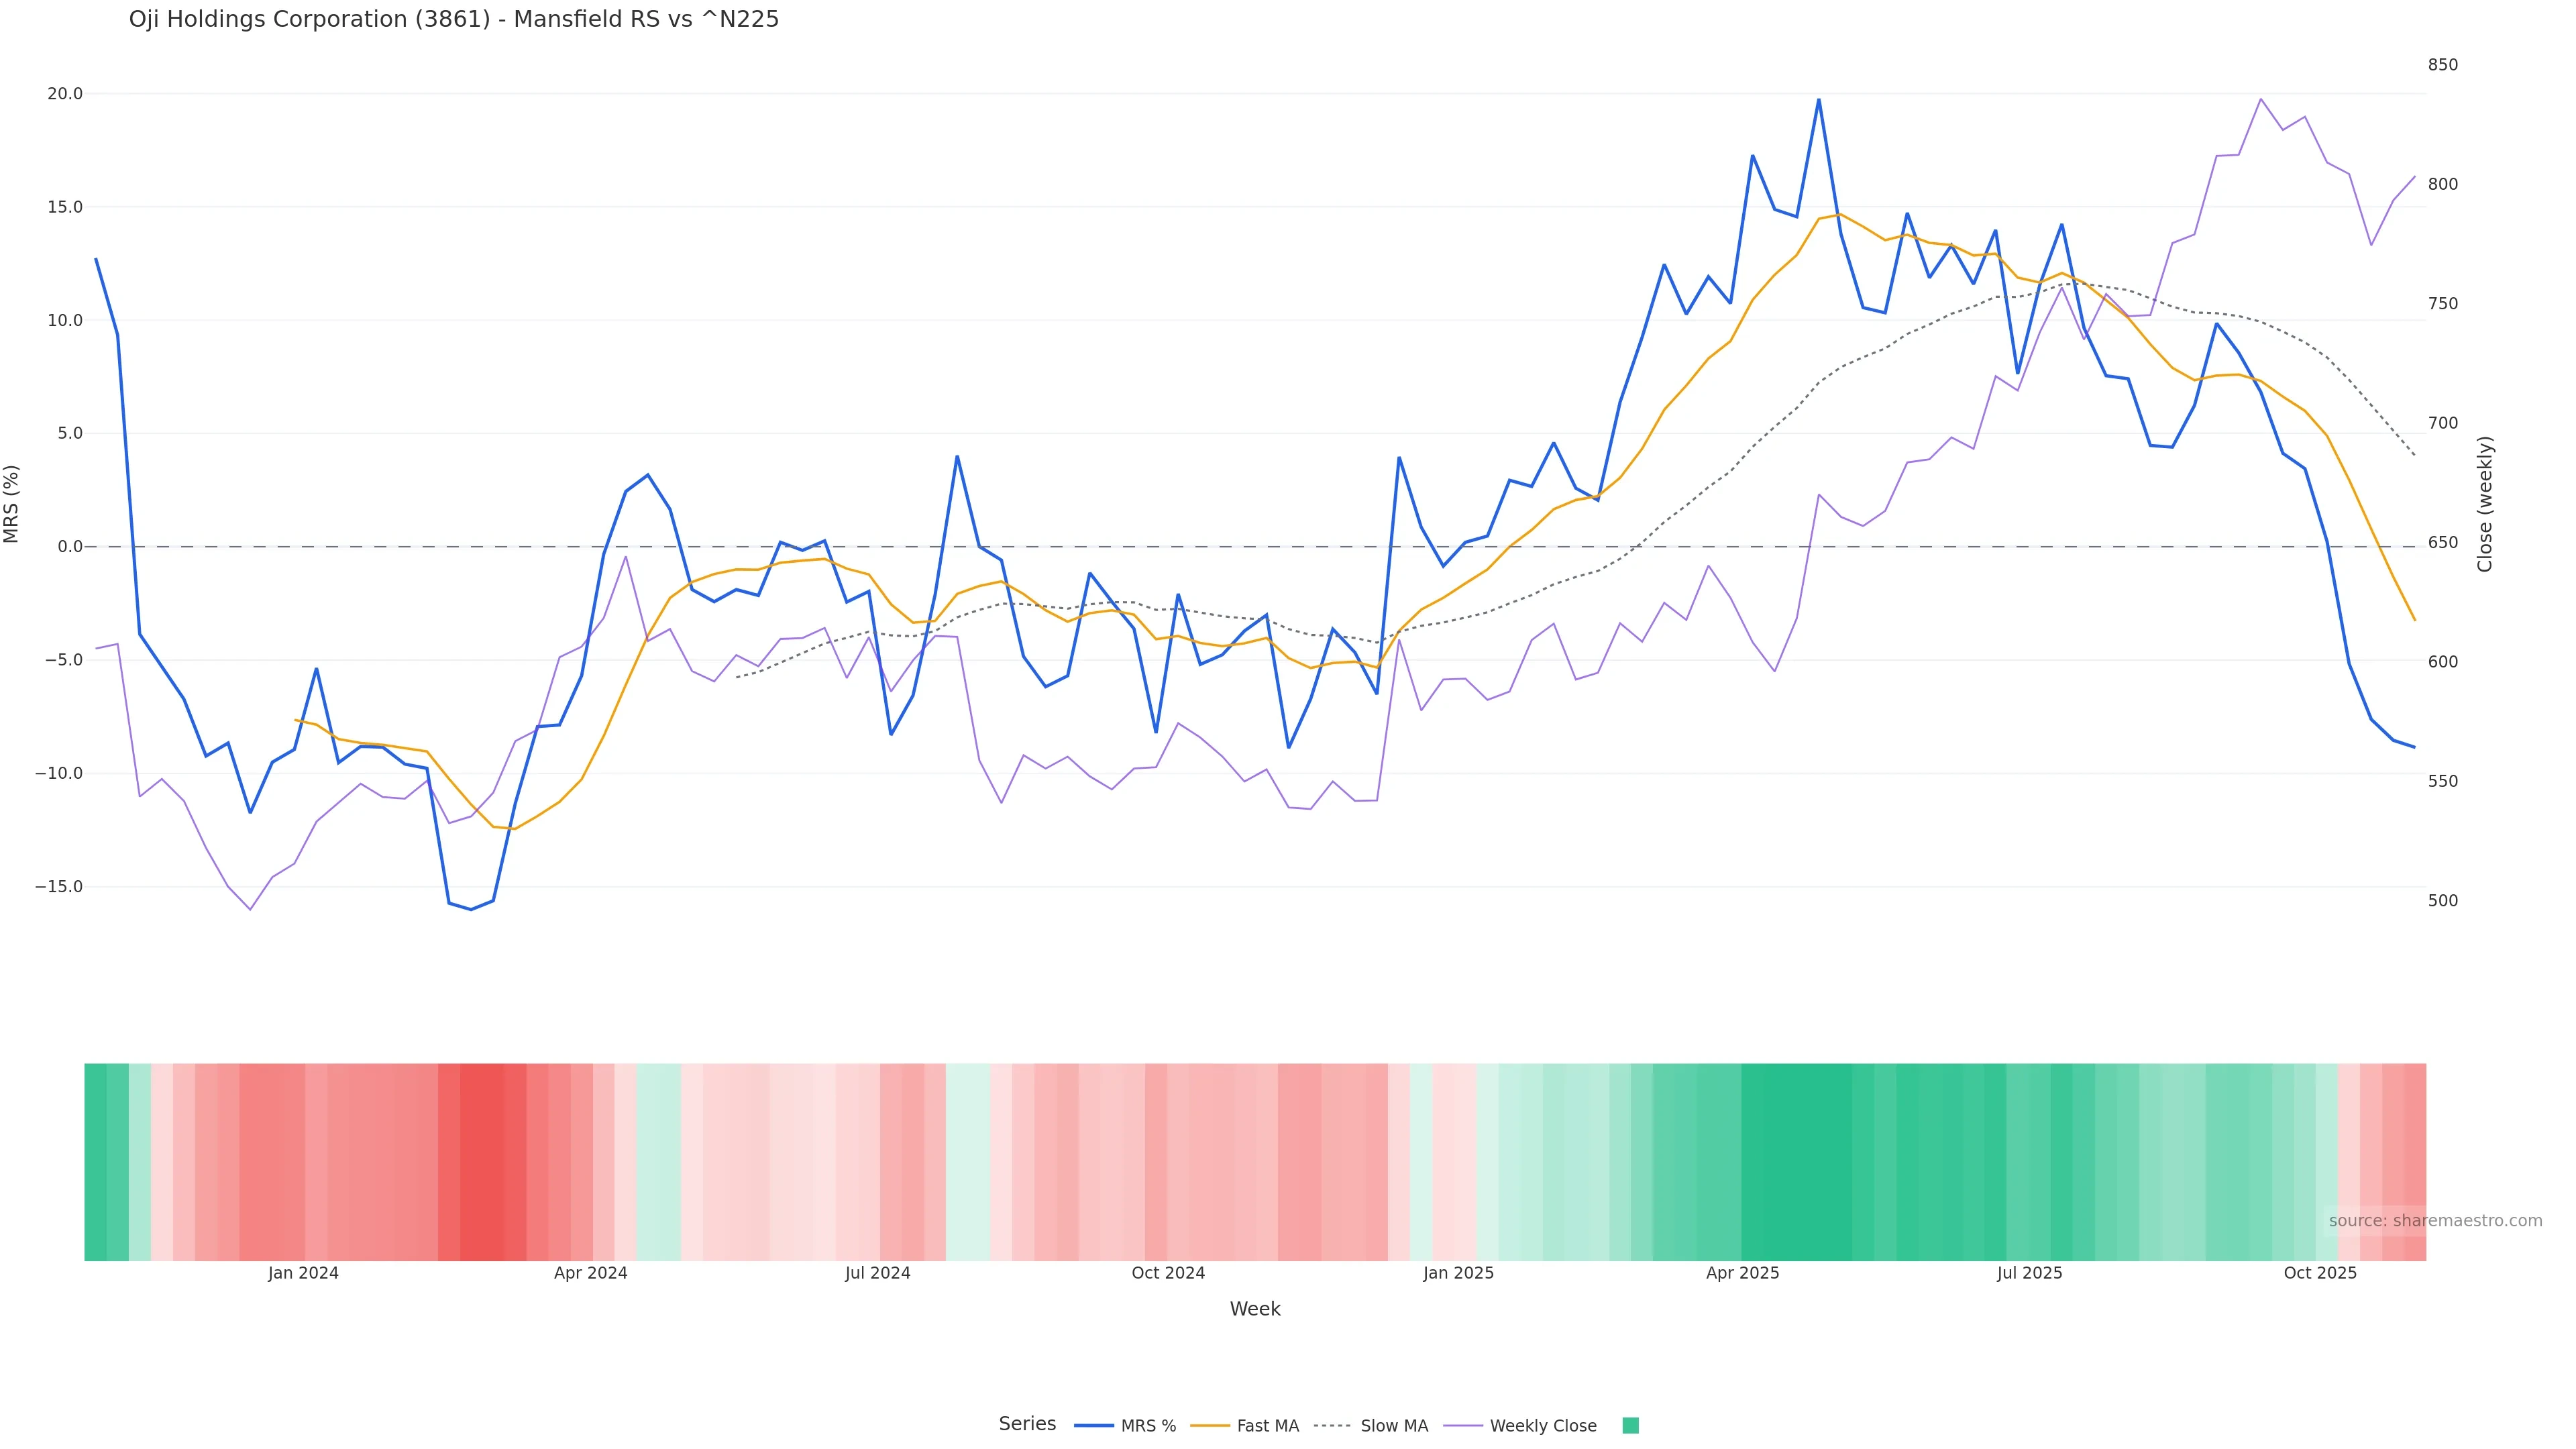The image size is (2576, 1449).
Task: Click the 850 Close axis tick
Action: (2443, 65)
